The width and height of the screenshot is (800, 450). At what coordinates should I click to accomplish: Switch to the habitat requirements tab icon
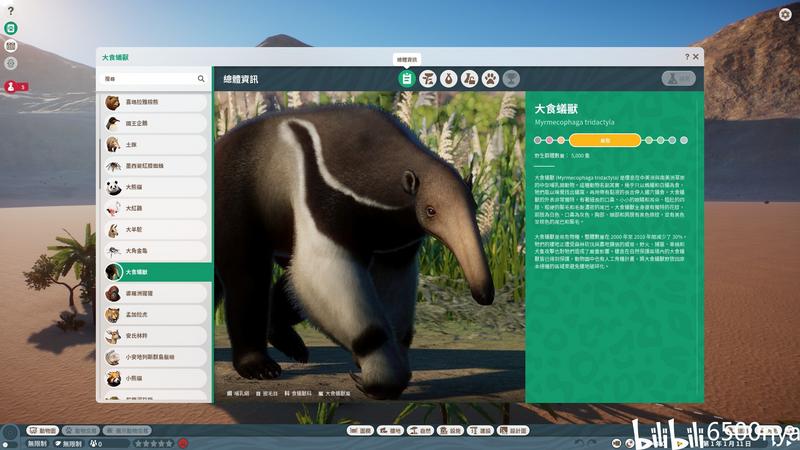428,79
